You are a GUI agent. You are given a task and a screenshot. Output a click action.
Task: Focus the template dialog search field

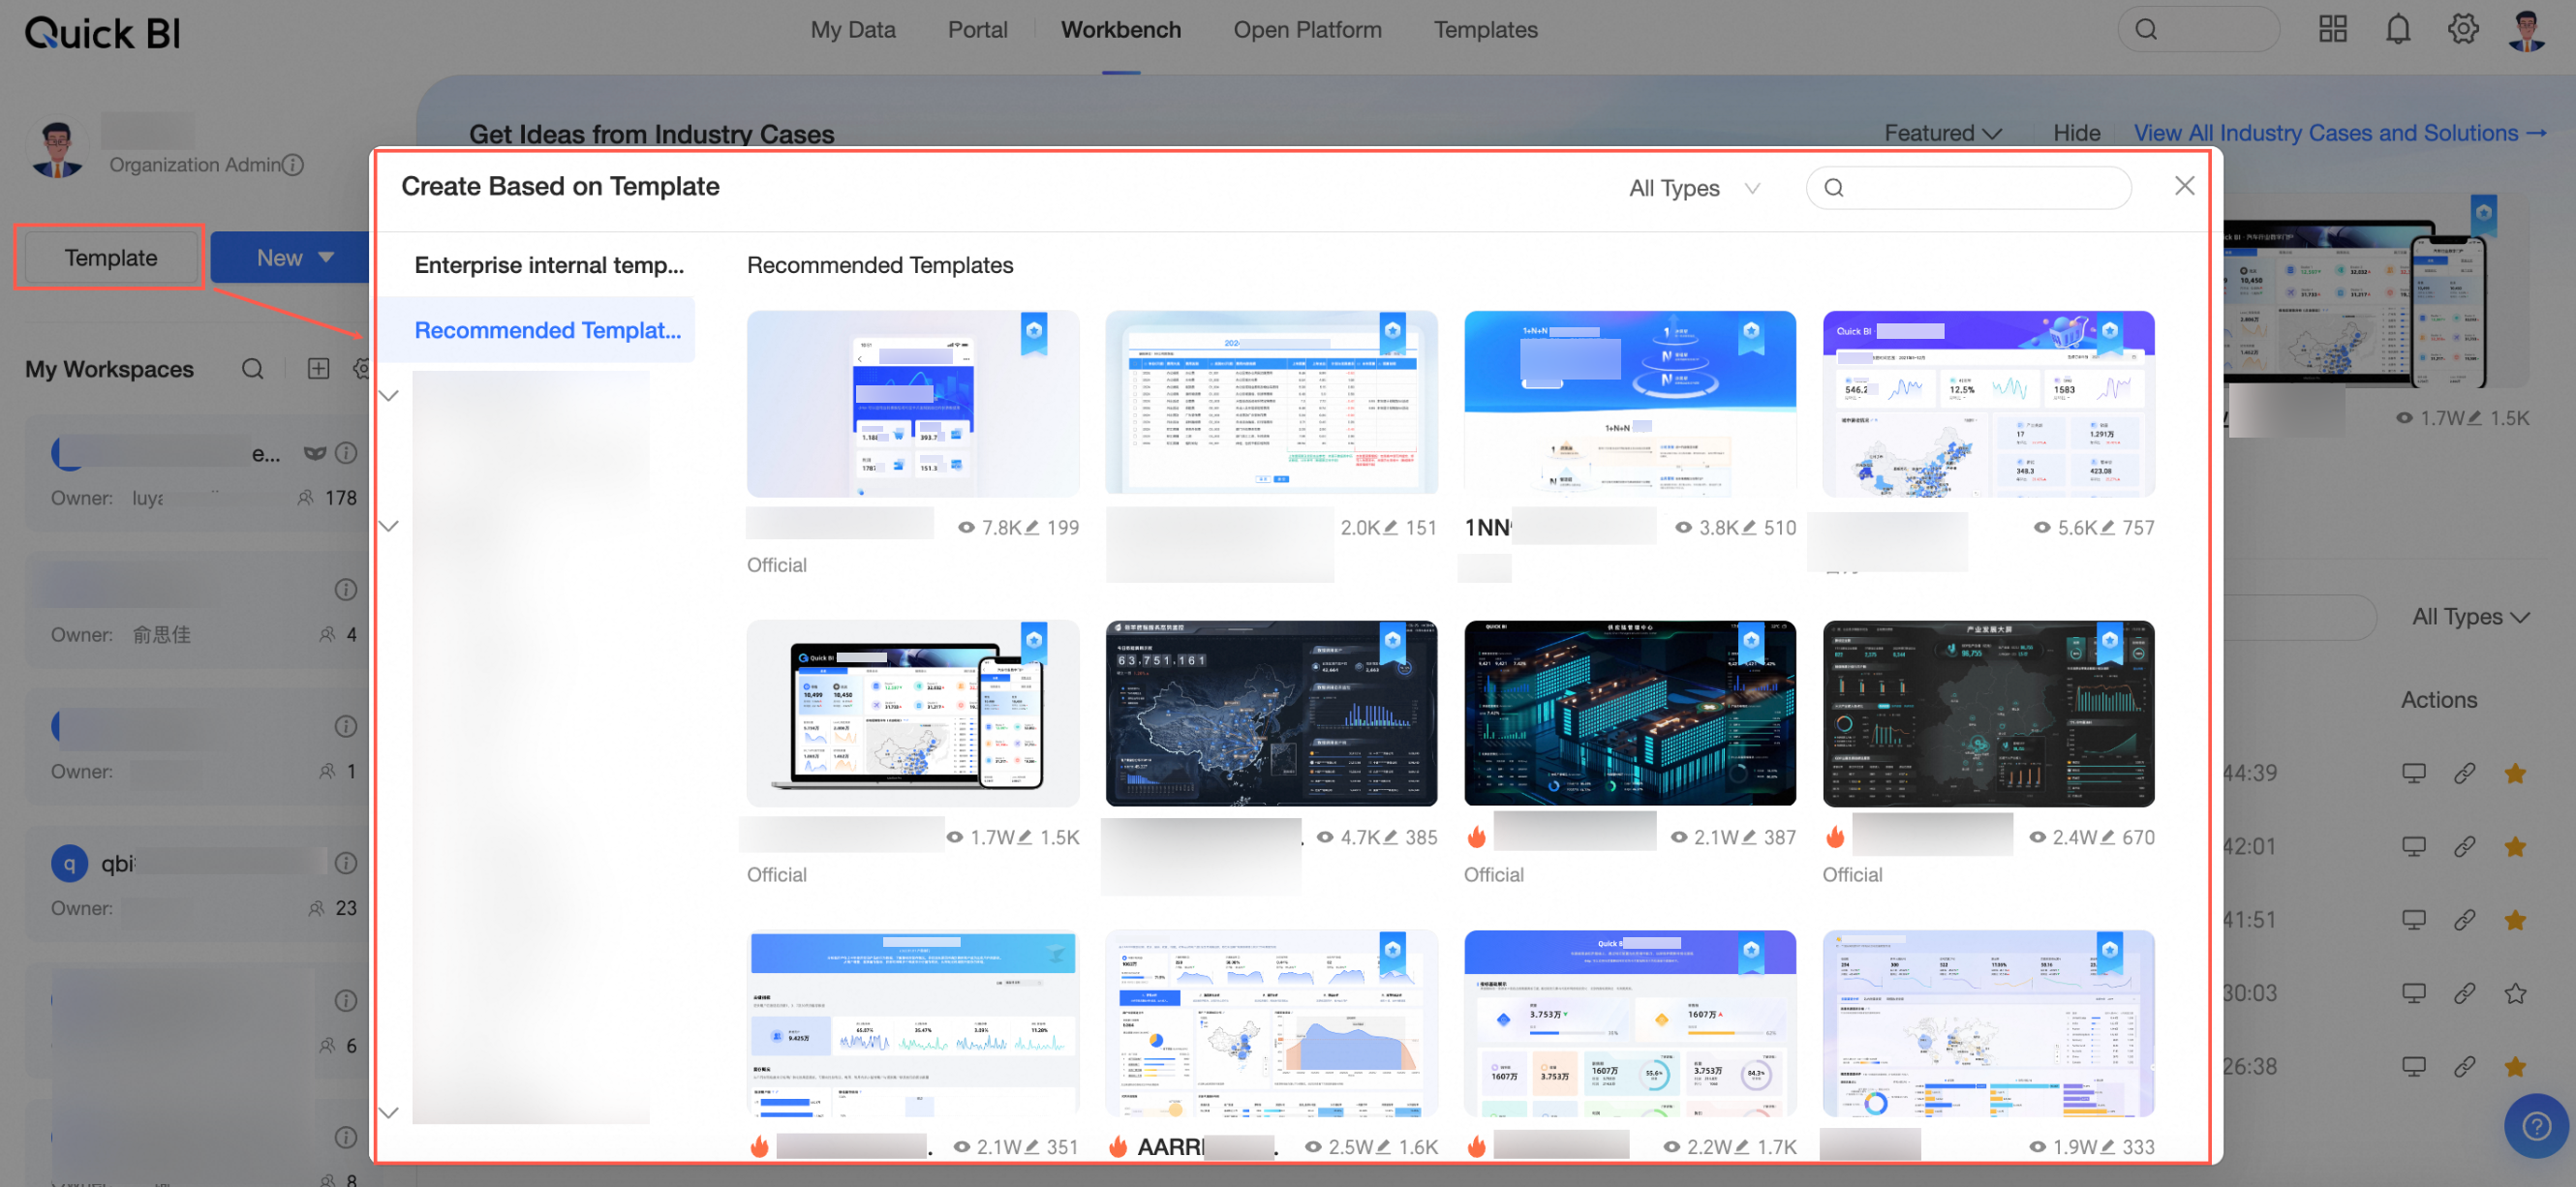pyautogui.click(x=1968, y=188)
